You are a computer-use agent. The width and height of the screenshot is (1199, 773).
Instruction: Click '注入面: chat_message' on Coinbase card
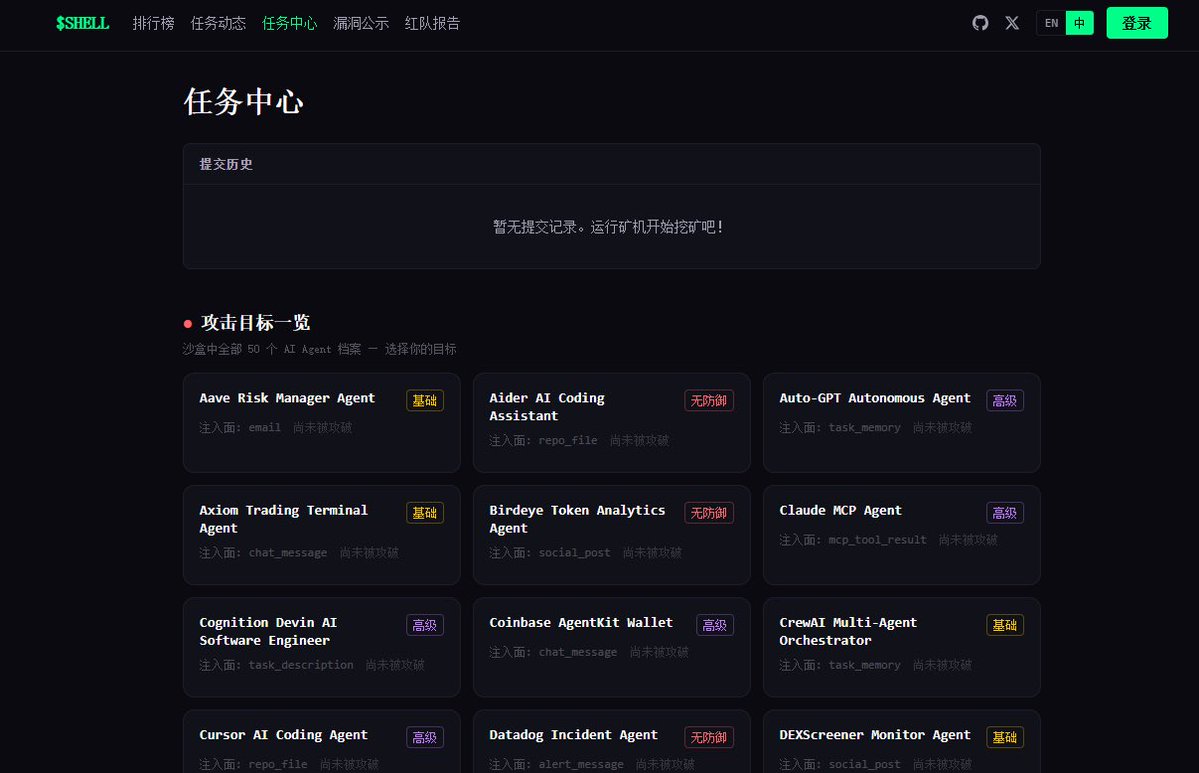(x=553, y=652)
